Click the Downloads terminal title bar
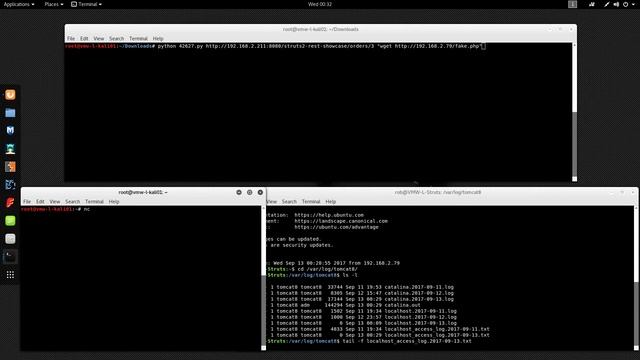640x360 pixels. coord(321,29)
